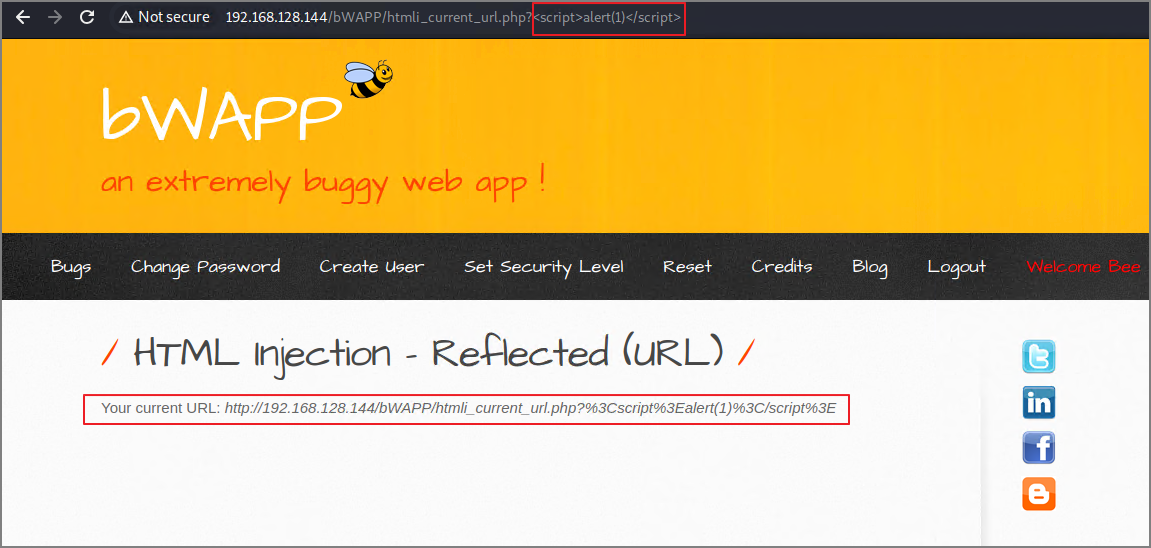This screenshot has height=548, width=1151.
Task: Click the address bar URL field
Action: click(x=453, y=17)
